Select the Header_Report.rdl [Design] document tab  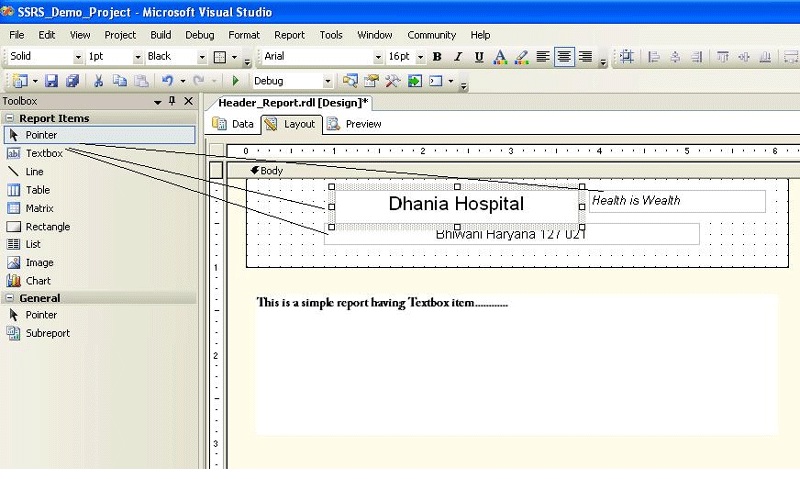click(x=292, y=103)
